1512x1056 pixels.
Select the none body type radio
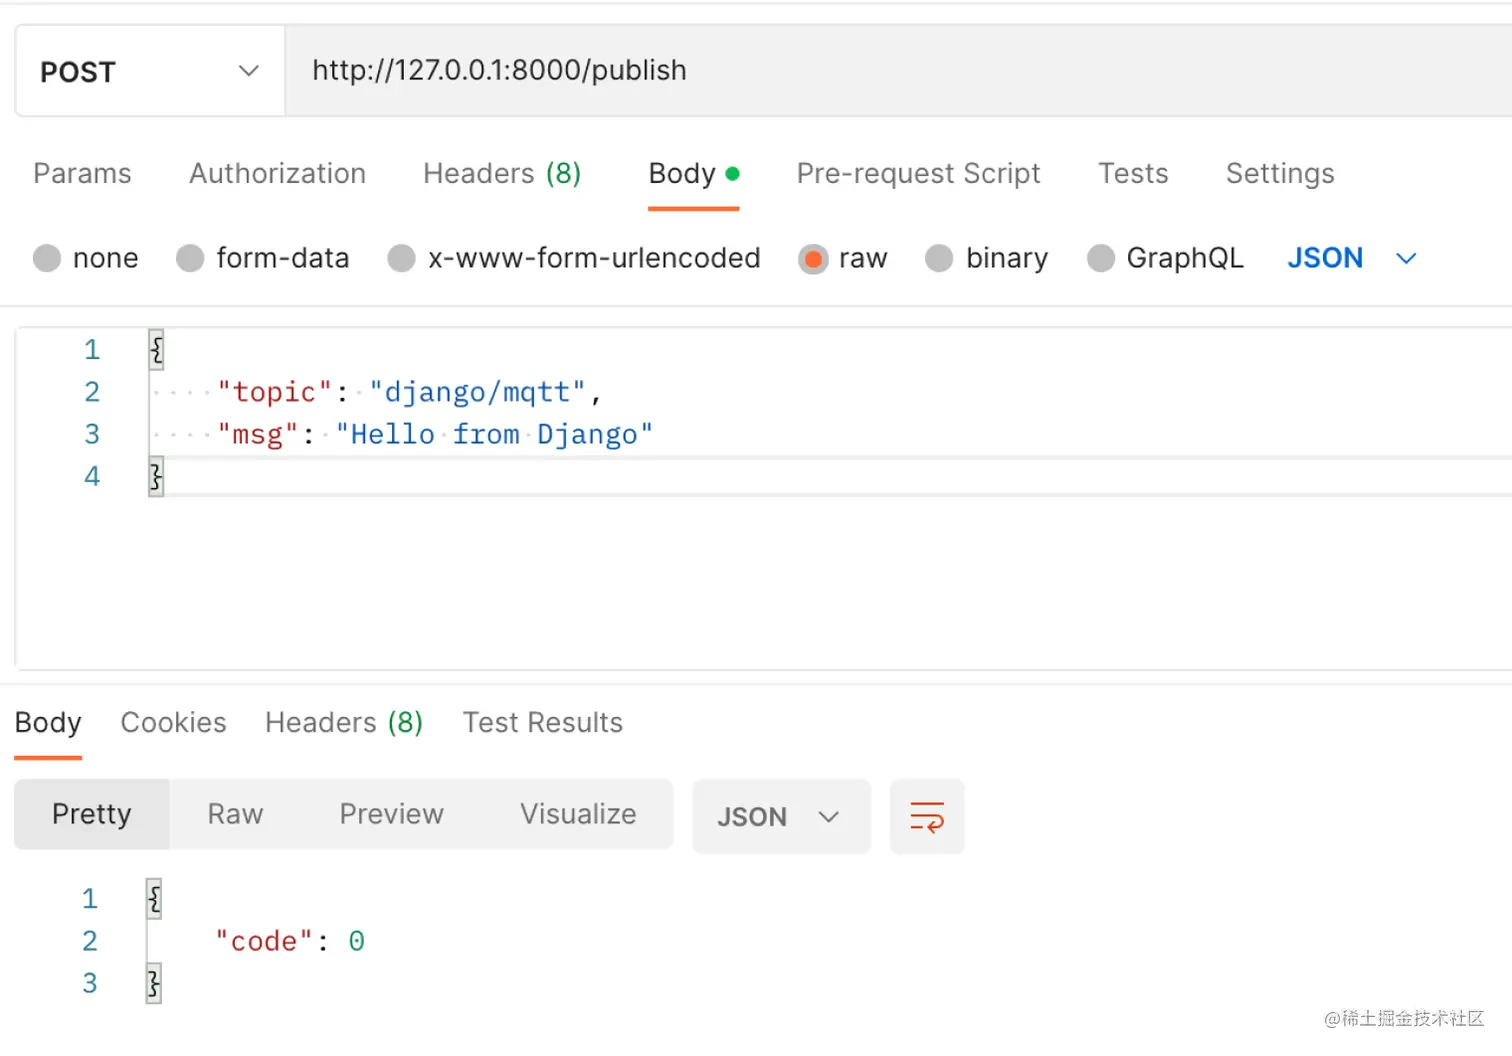point(47,258)
